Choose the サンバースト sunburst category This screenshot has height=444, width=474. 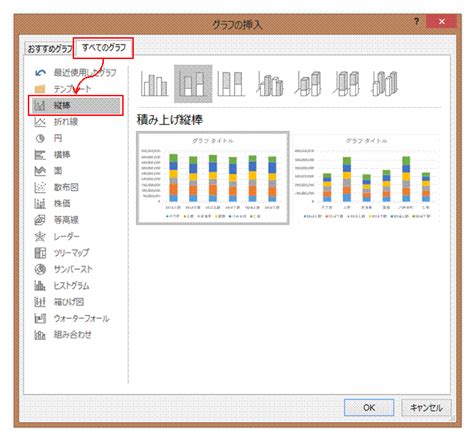tap(63, 269)
